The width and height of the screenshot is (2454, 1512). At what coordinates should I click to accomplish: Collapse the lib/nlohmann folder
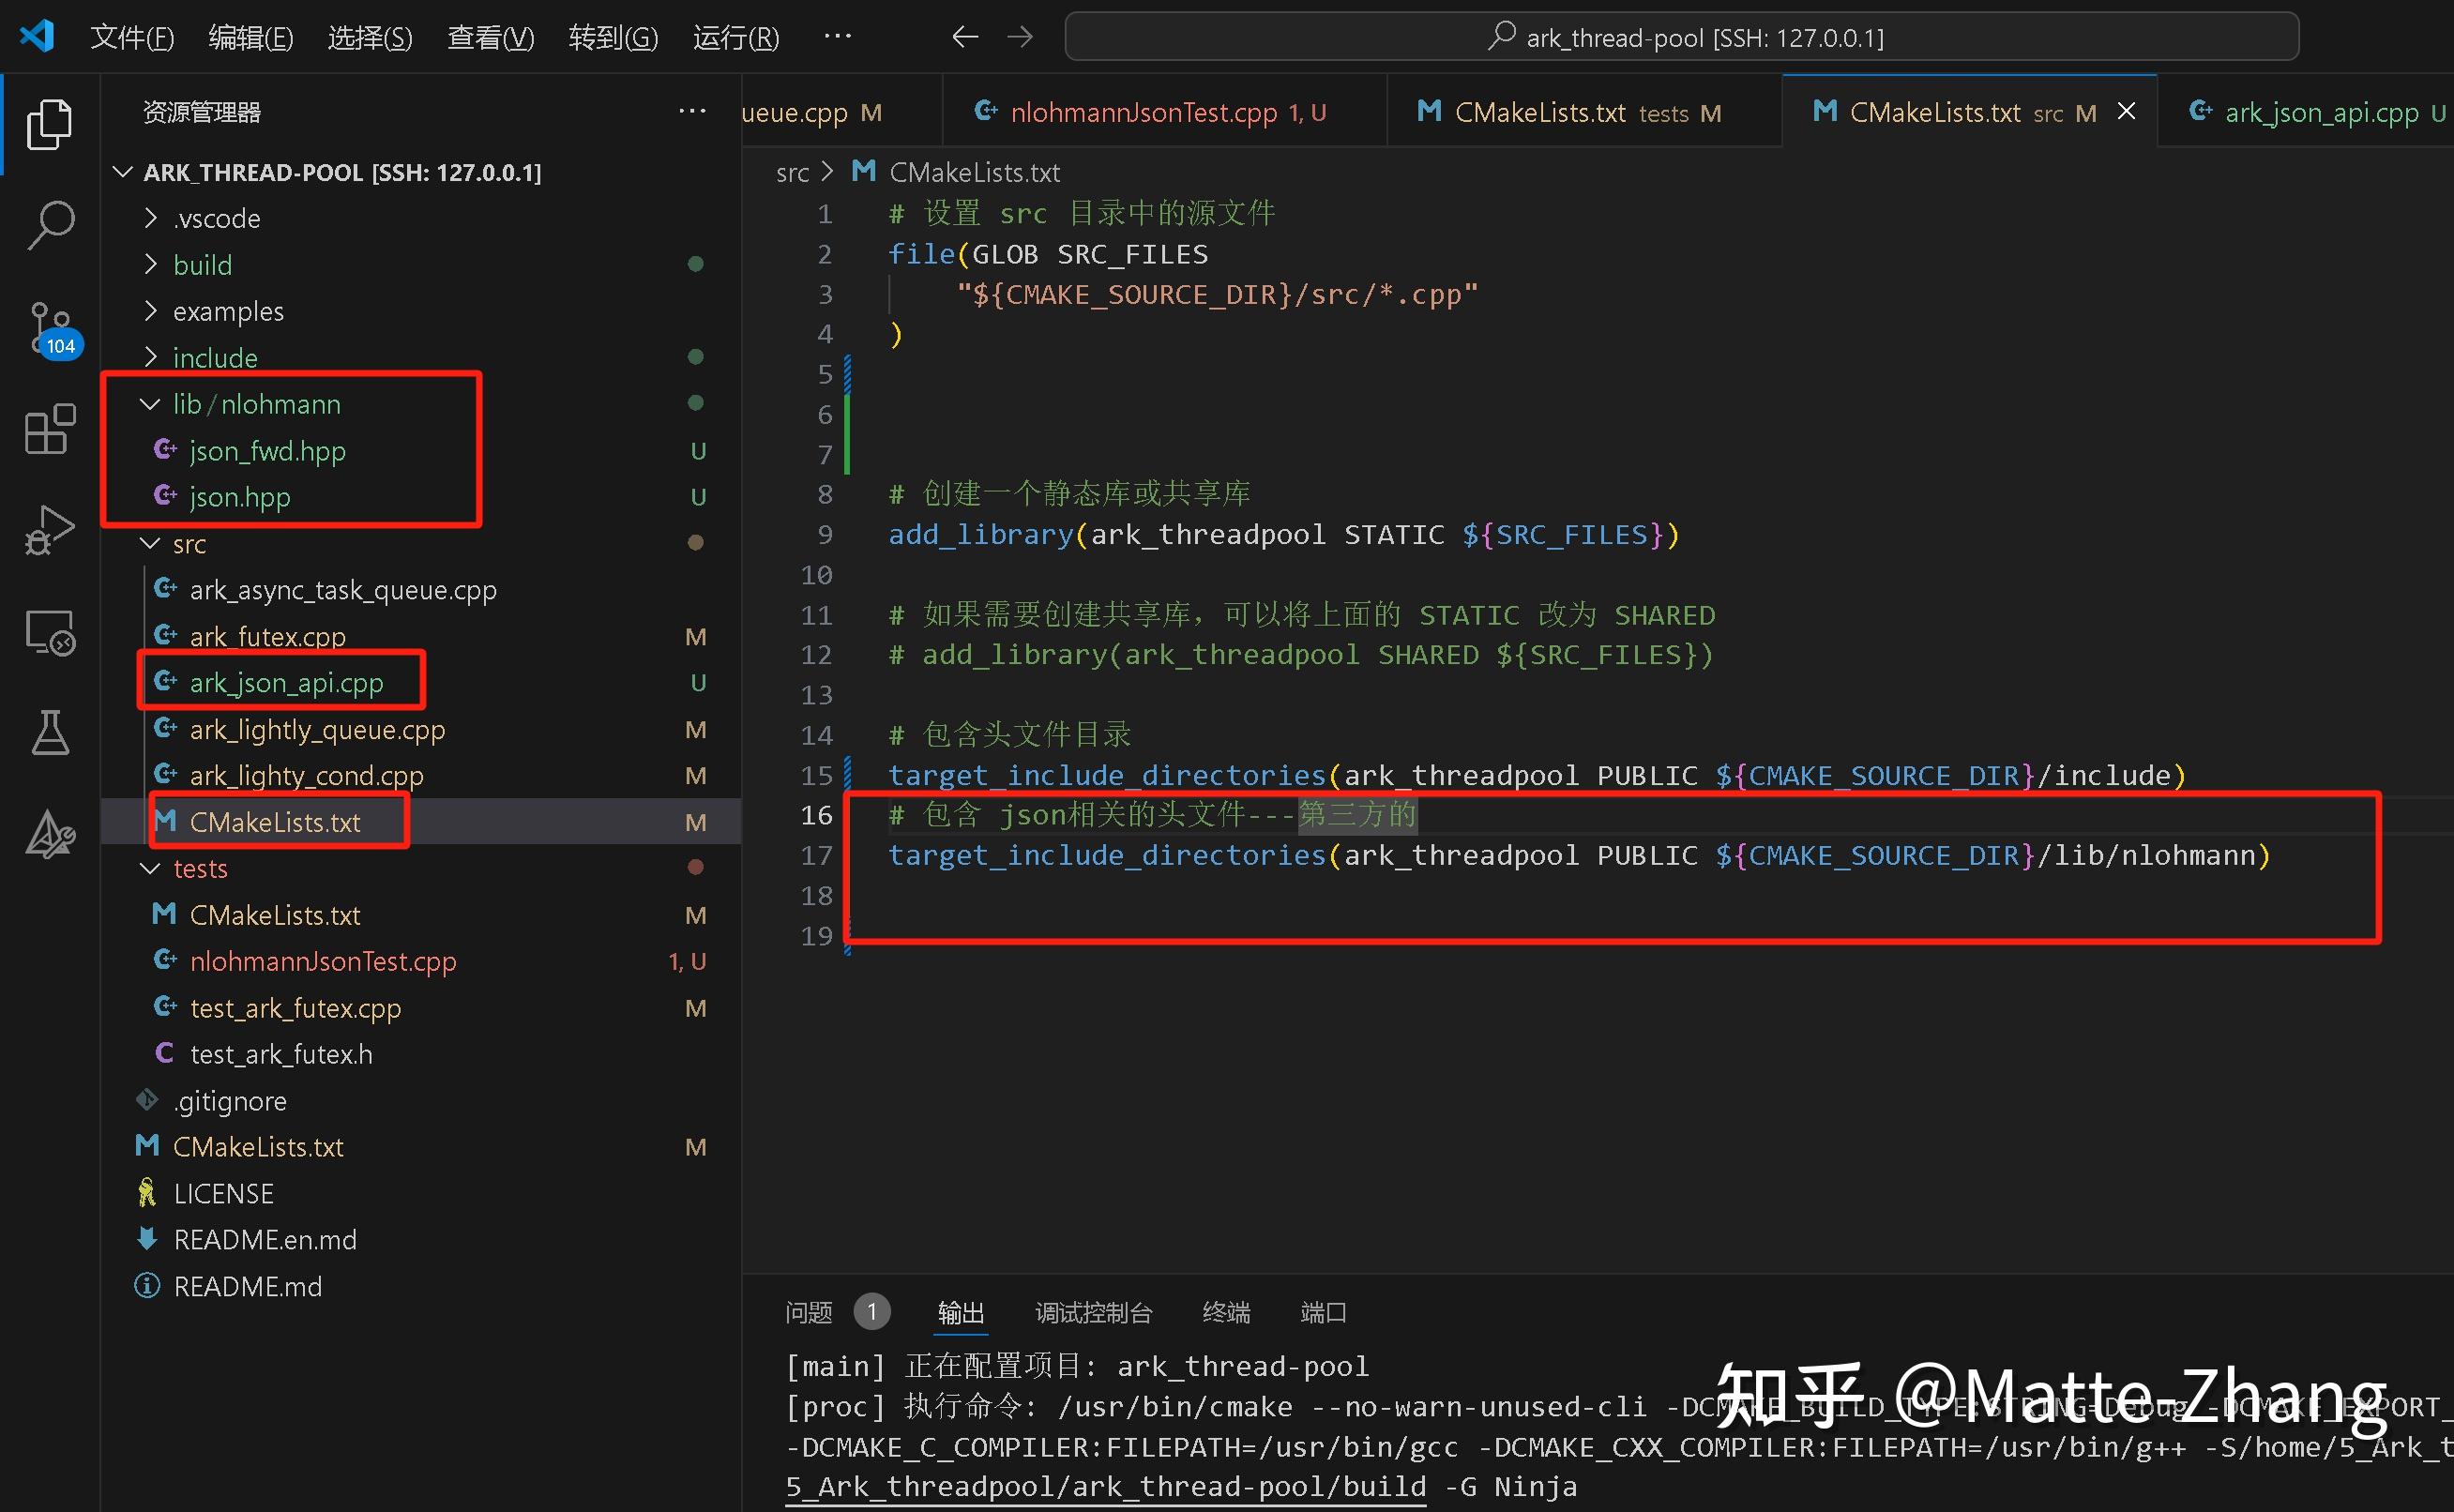tap(150, 404)
